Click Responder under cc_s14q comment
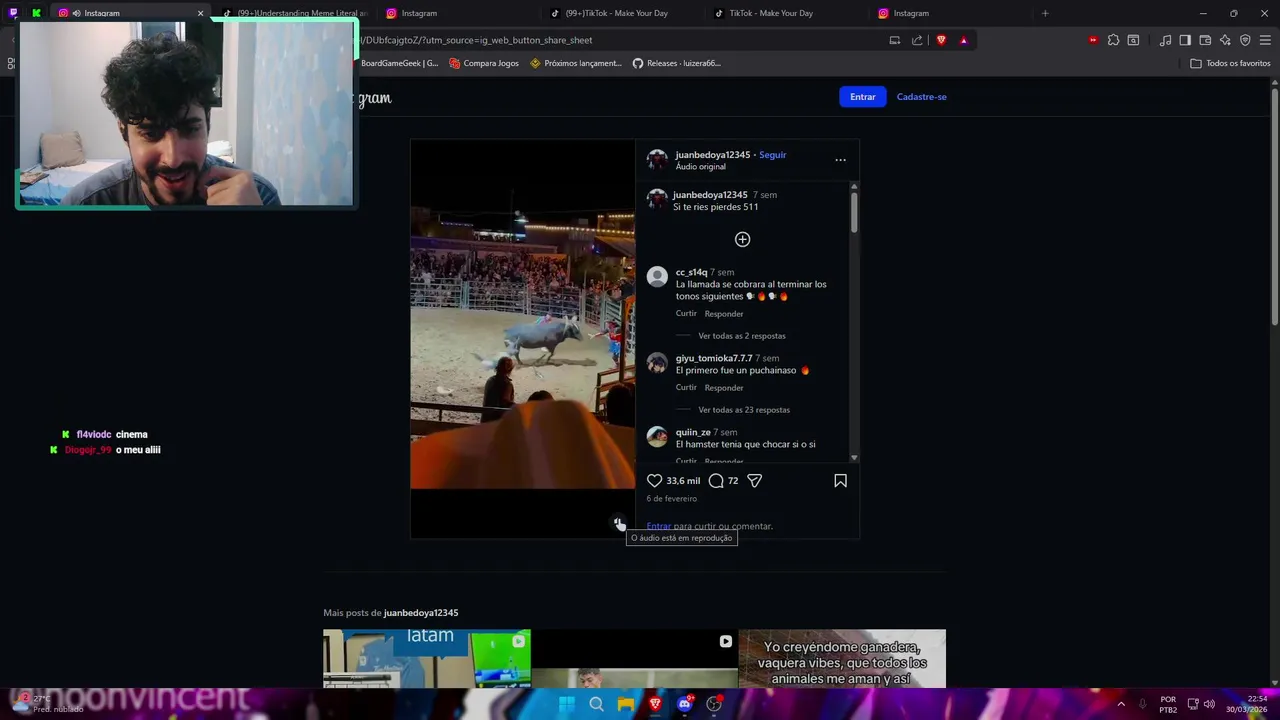 724,314
